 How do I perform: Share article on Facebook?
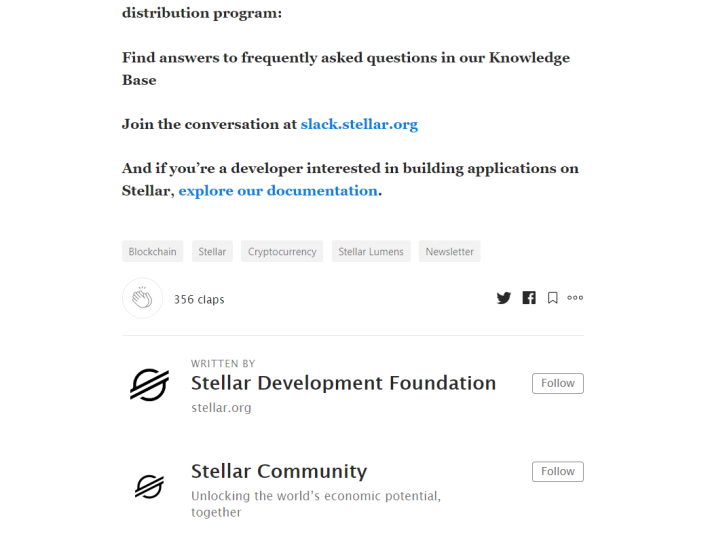point(529,298)
